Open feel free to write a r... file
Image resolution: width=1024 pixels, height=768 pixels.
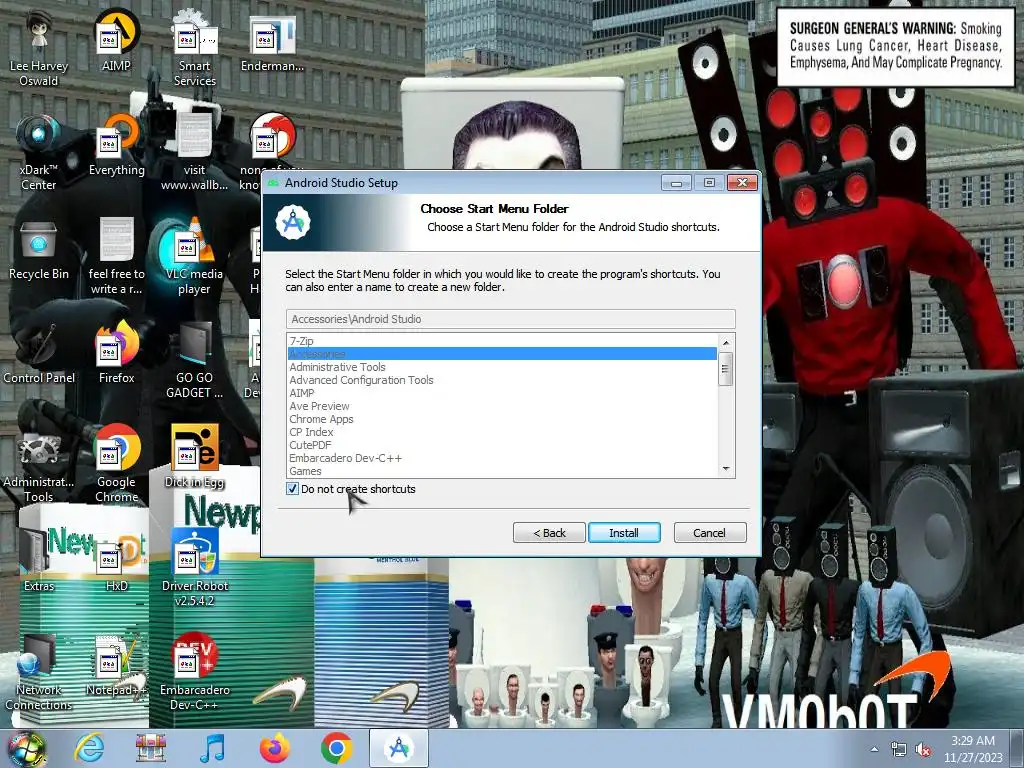(x=116, y=257)
